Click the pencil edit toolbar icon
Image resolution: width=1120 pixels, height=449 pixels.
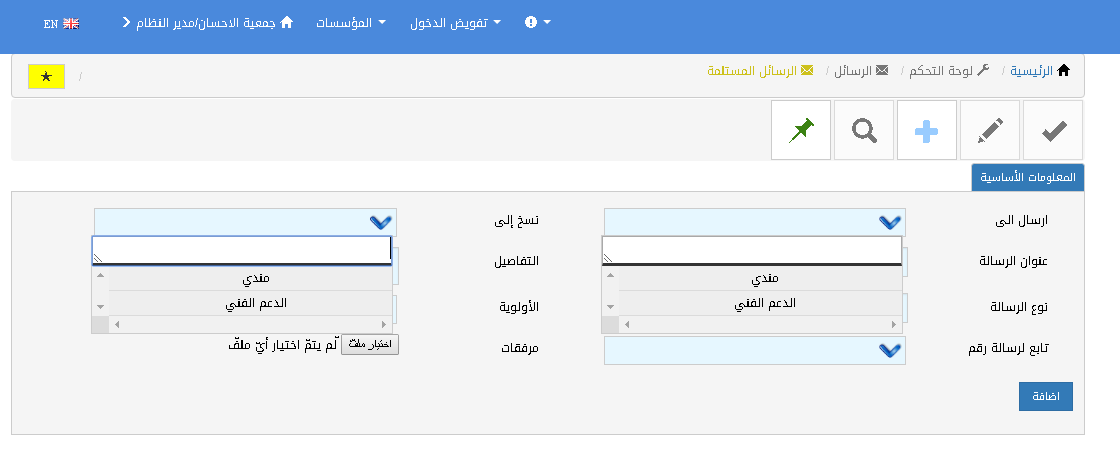pyautogui.click(x=990, y=130)
